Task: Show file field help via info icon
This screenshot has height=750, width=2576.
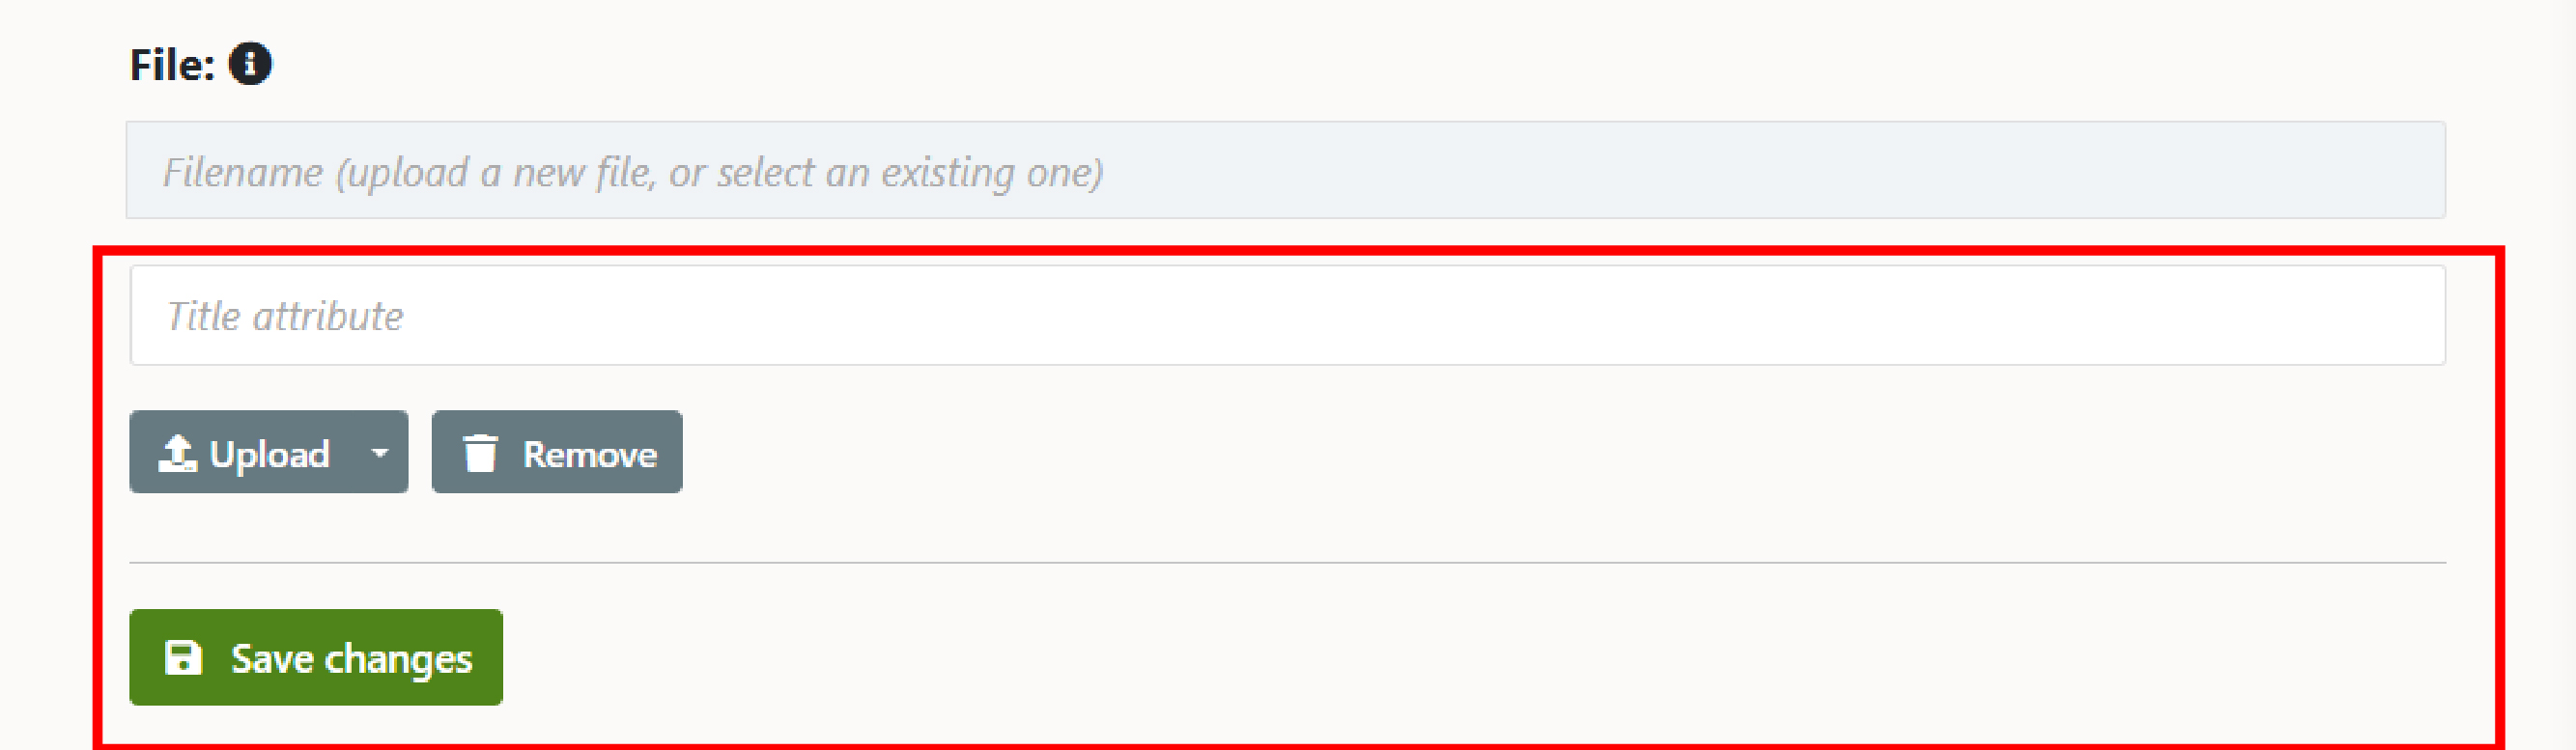Action: pyautogui.click(x=250, y=64)
